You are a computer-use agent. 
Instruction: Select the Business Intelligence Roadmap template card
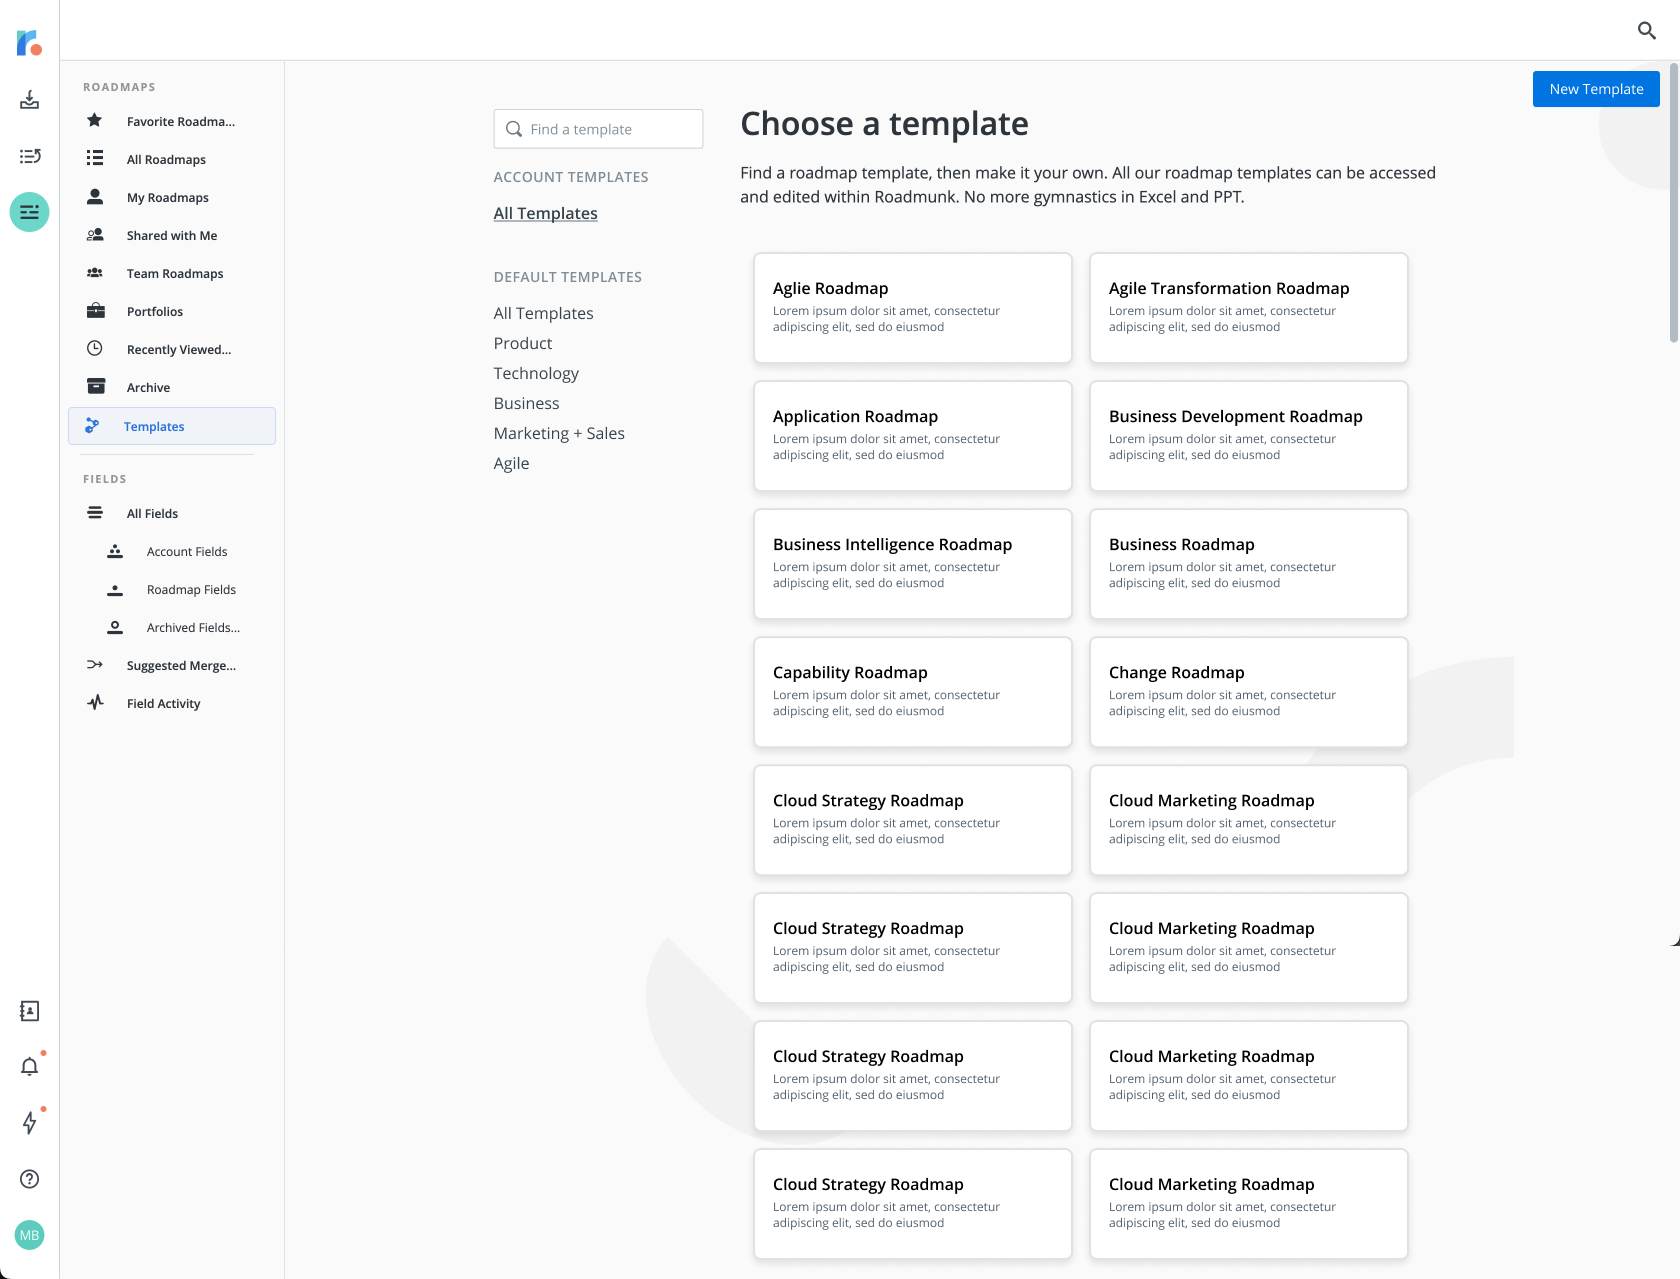click(x=912, y=563)
